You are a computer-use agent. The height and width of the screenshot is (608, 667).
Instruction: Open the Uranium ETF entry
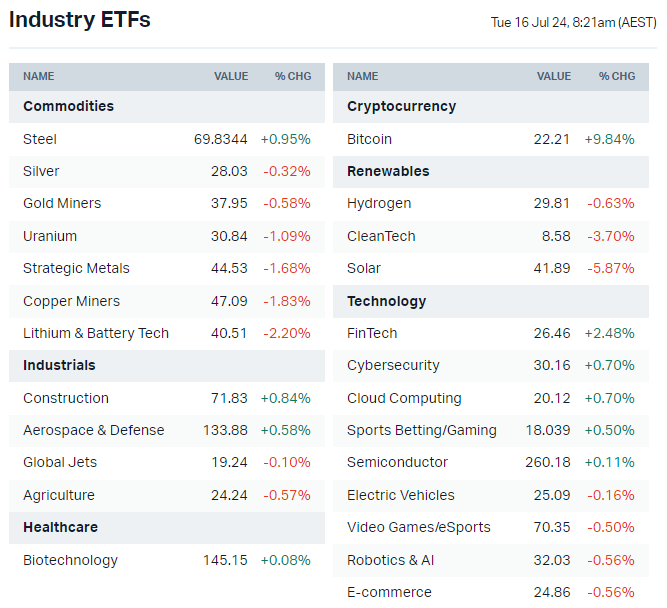coord(50,236)
